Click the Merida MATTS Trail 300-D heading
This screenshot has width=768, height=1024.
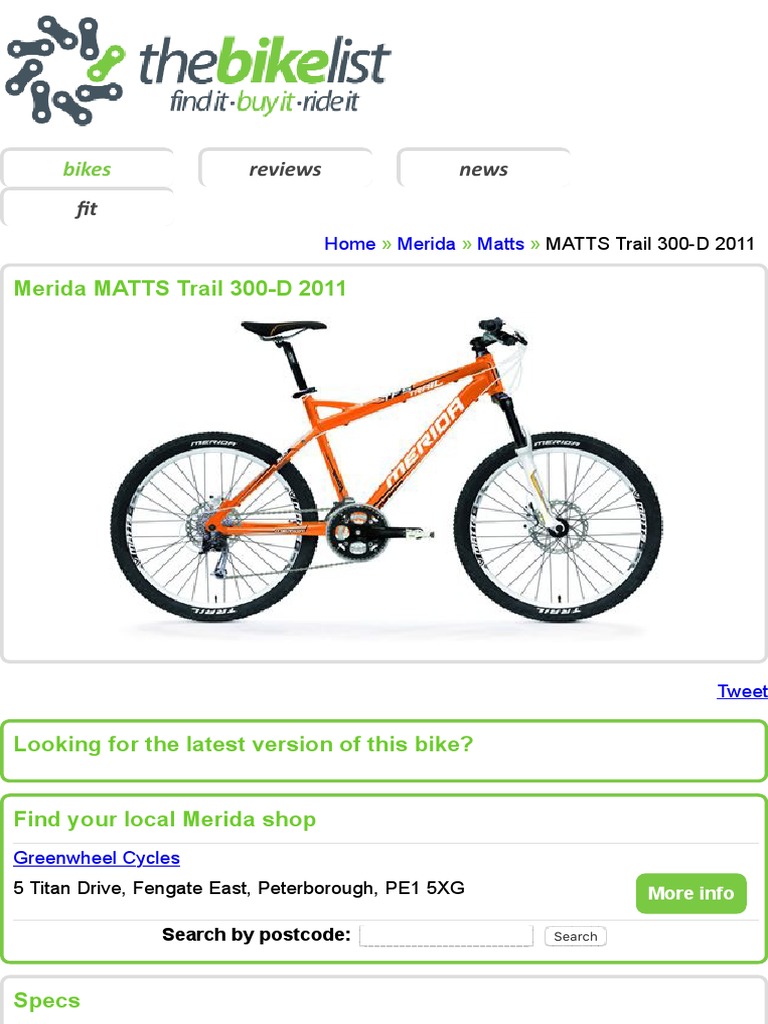pos(180,288)
